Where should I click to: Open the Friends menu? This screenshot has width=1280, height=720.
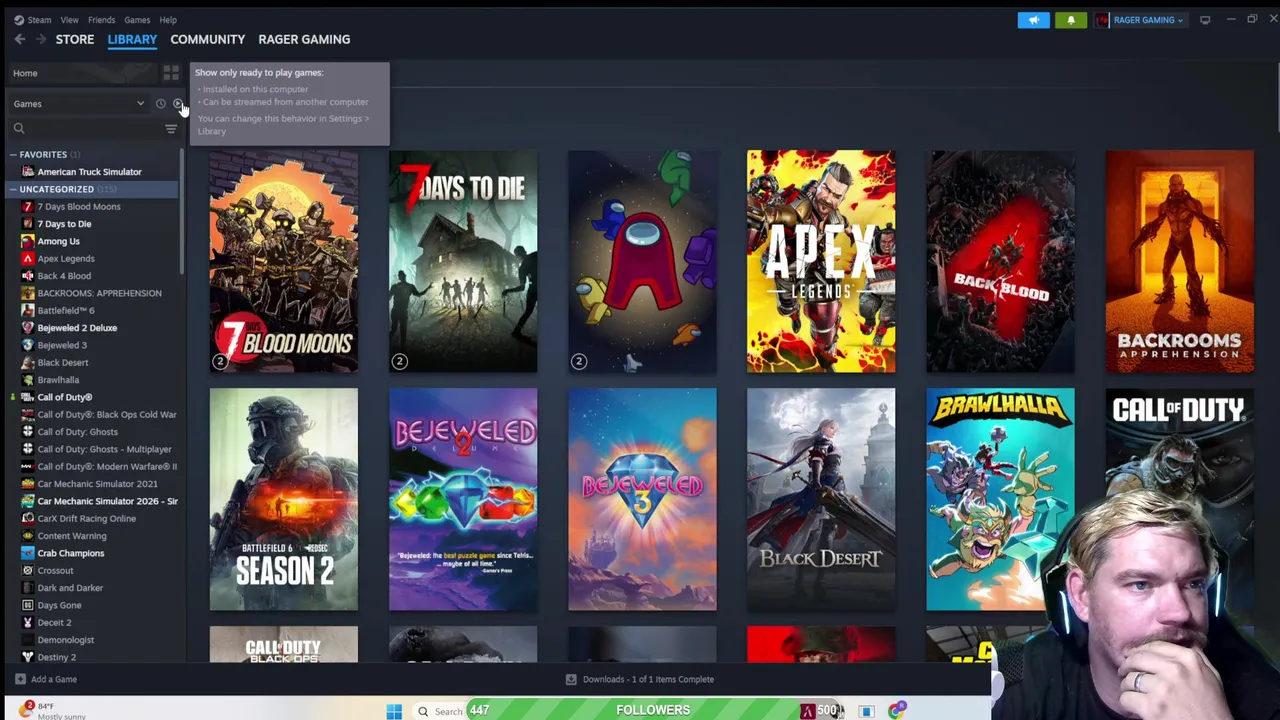click(x=101, y=20)
